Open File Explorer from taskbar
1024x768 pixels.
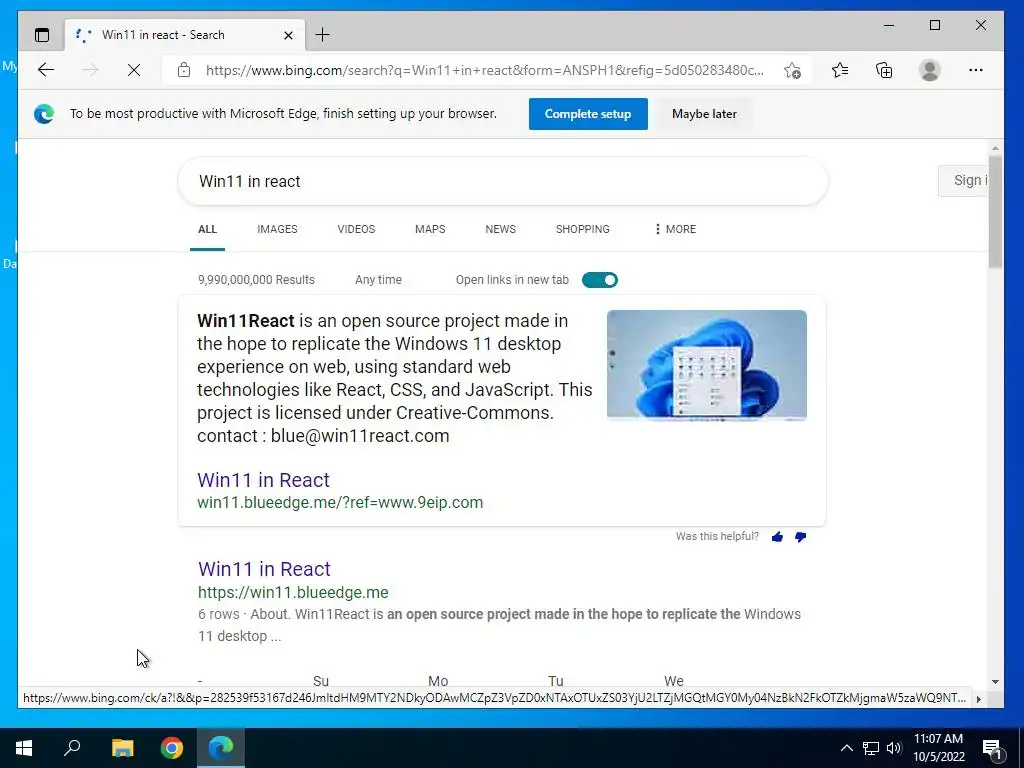click(x=122, y=748)
